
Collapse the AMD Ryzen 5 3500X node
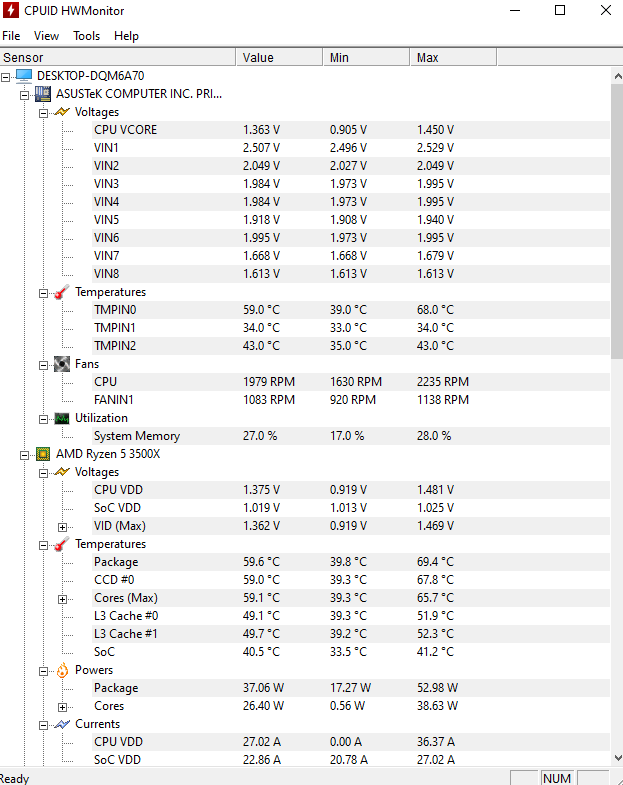click(25, 456)
